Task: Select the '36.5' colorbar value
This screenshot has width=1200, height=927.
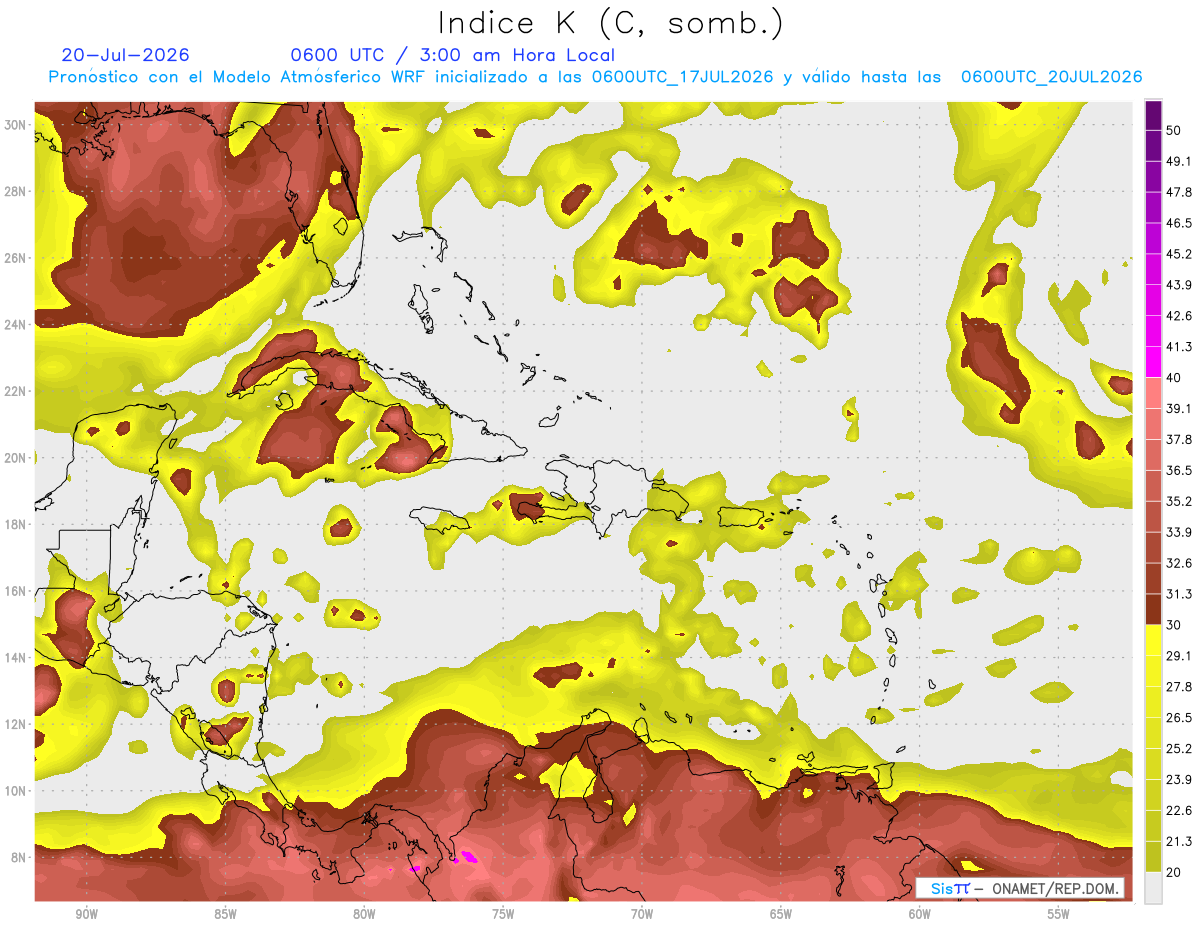Action: (1179, 470)
